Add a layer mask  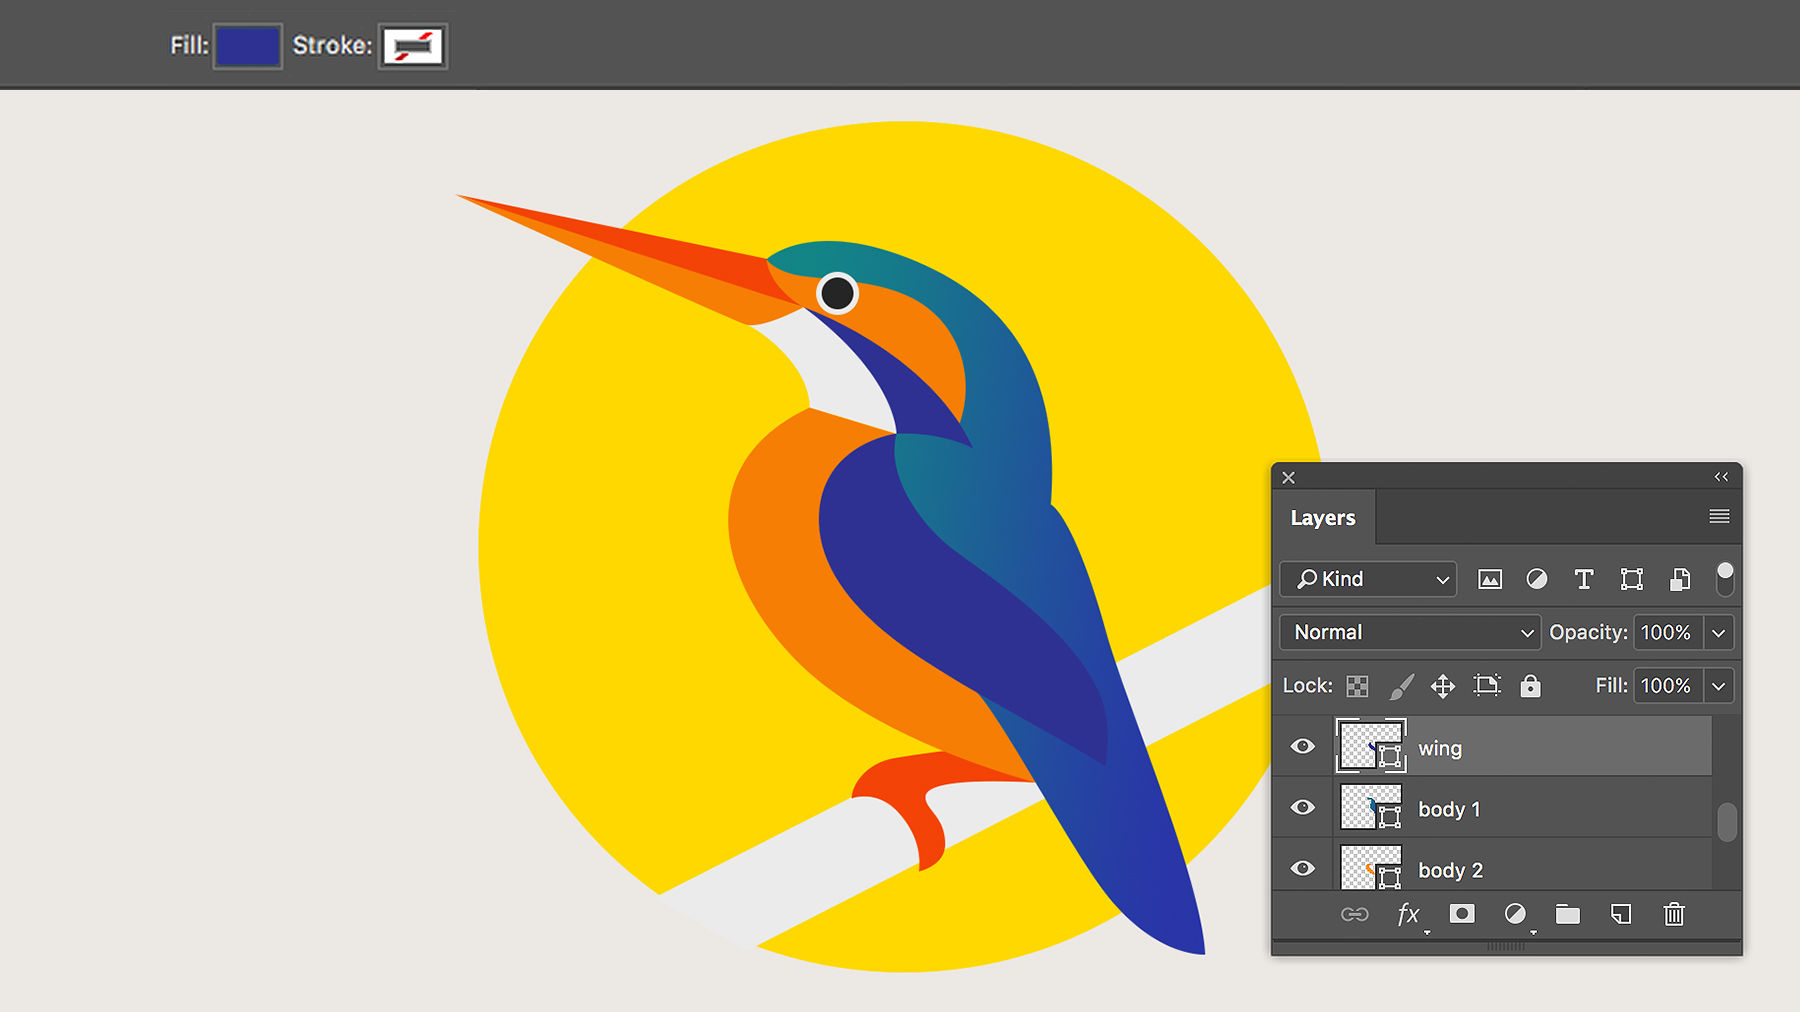click(1462, 914)
